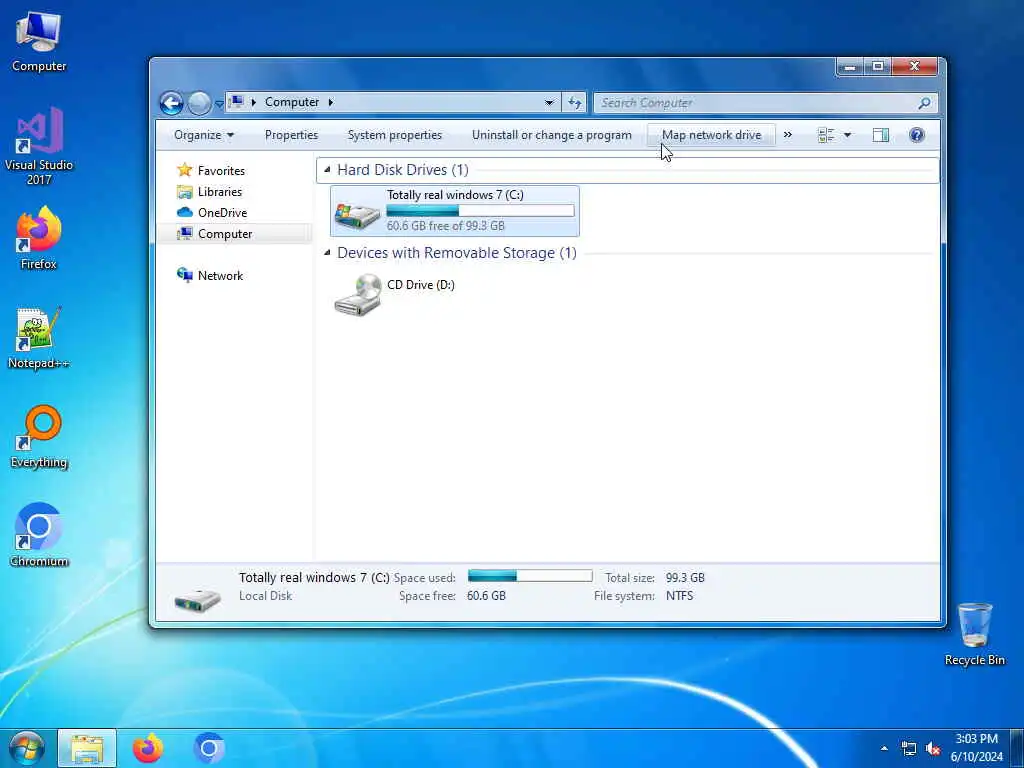Click Properties in the command bar
1024x768 pixels.
click(291, 135)
